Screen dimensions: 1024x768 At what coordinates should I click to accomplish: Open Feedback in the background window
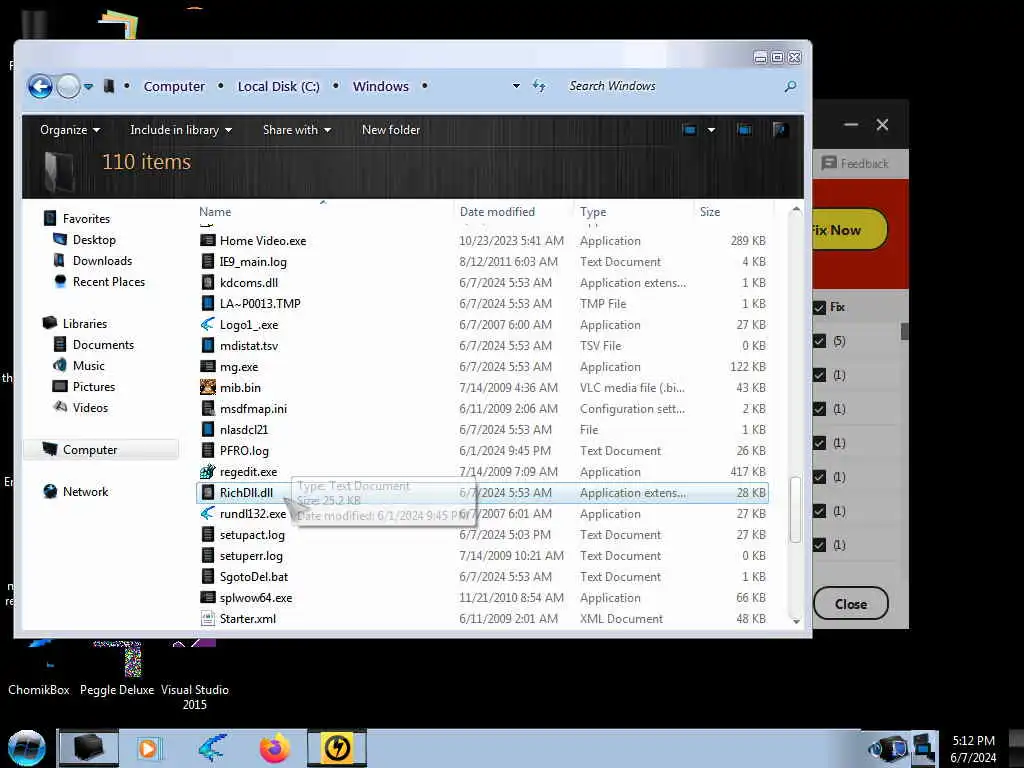[x=855, y=163]
